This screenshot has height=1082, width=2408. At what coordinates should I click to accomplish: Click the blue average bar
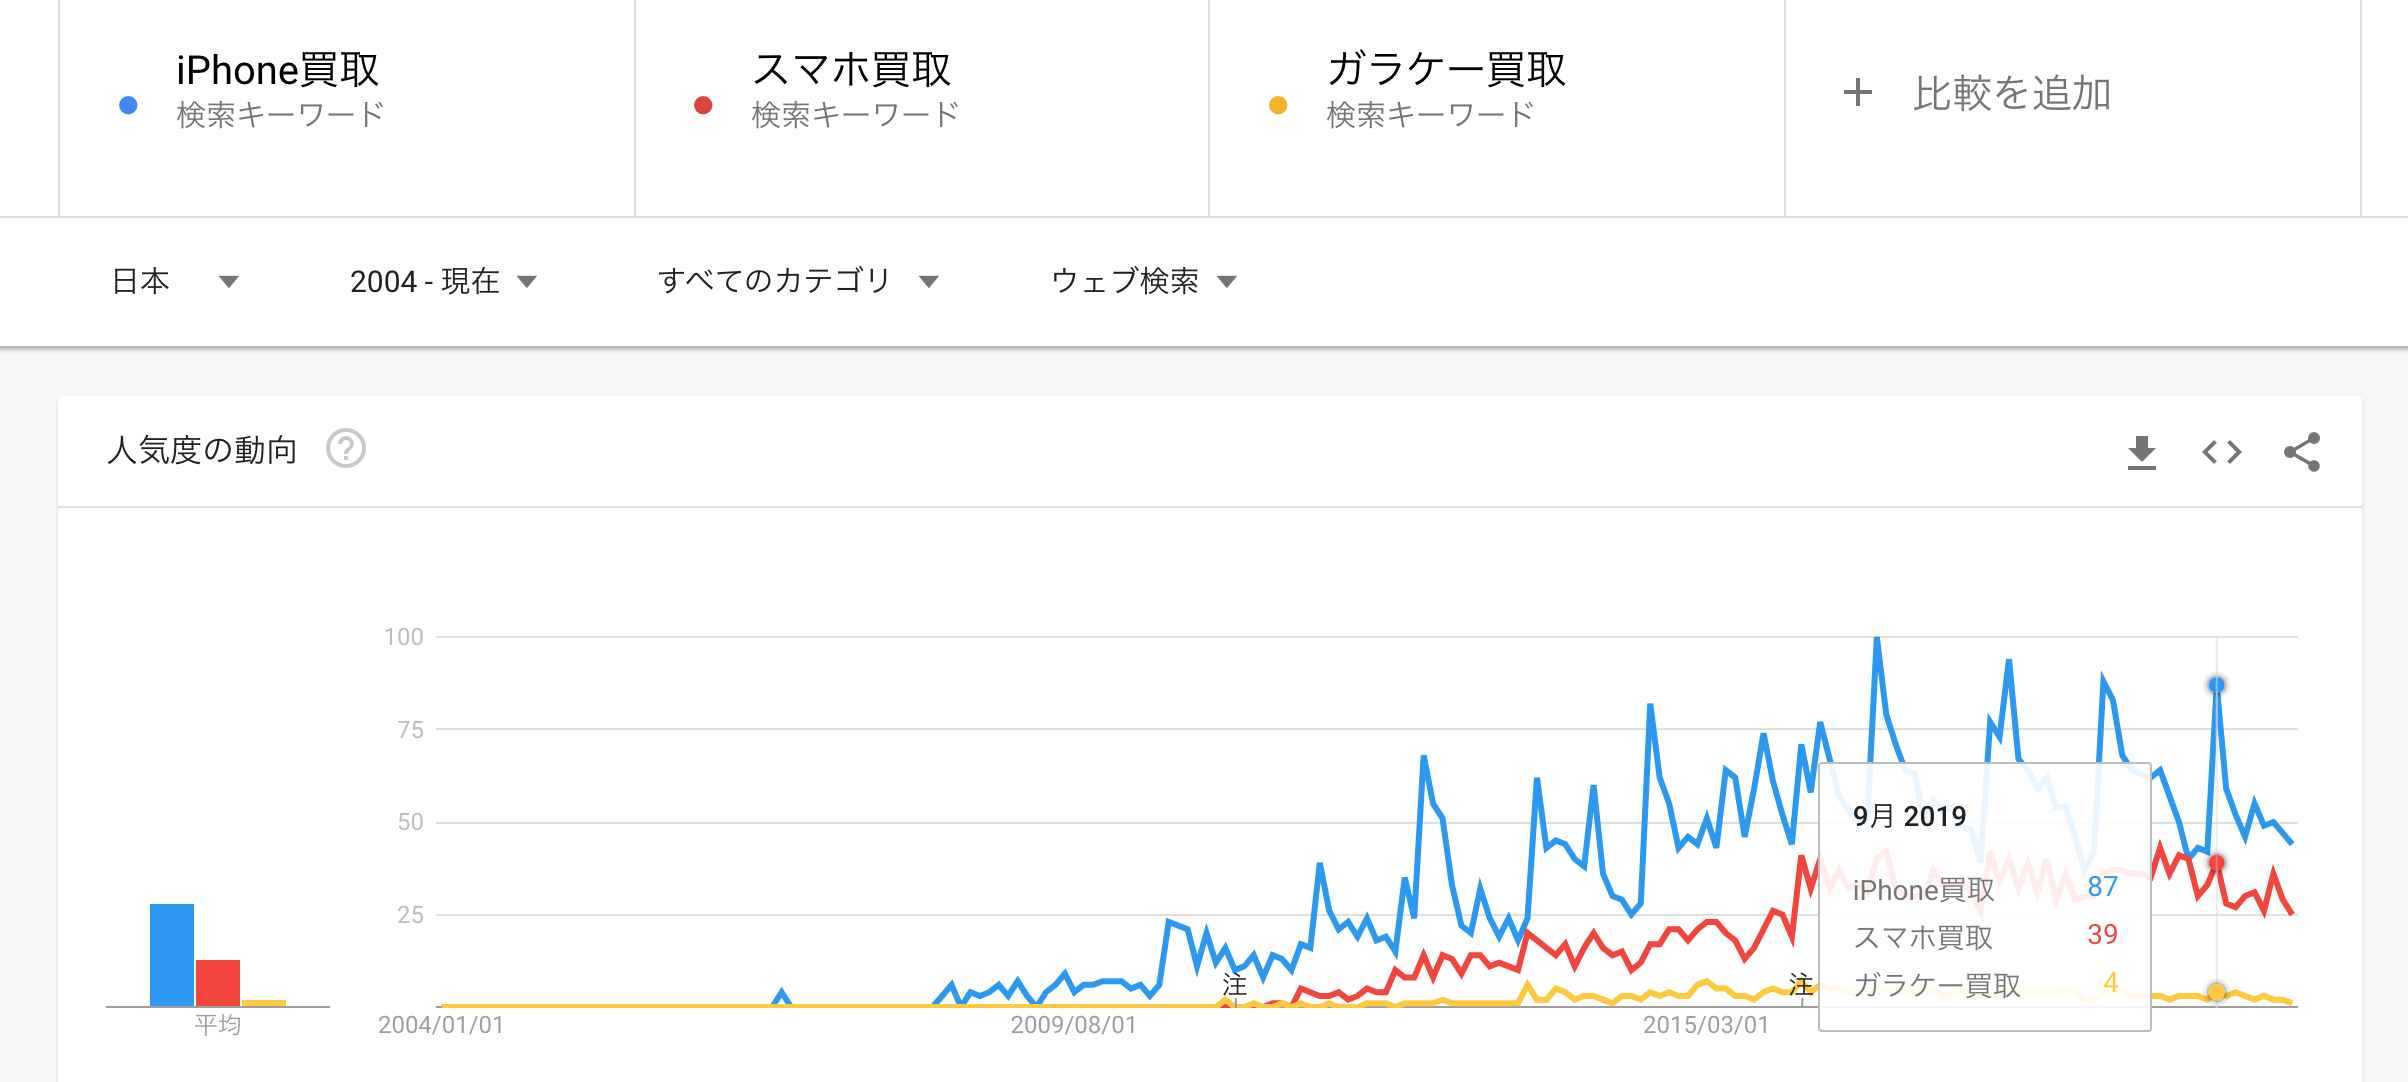(x=172, y=954)
